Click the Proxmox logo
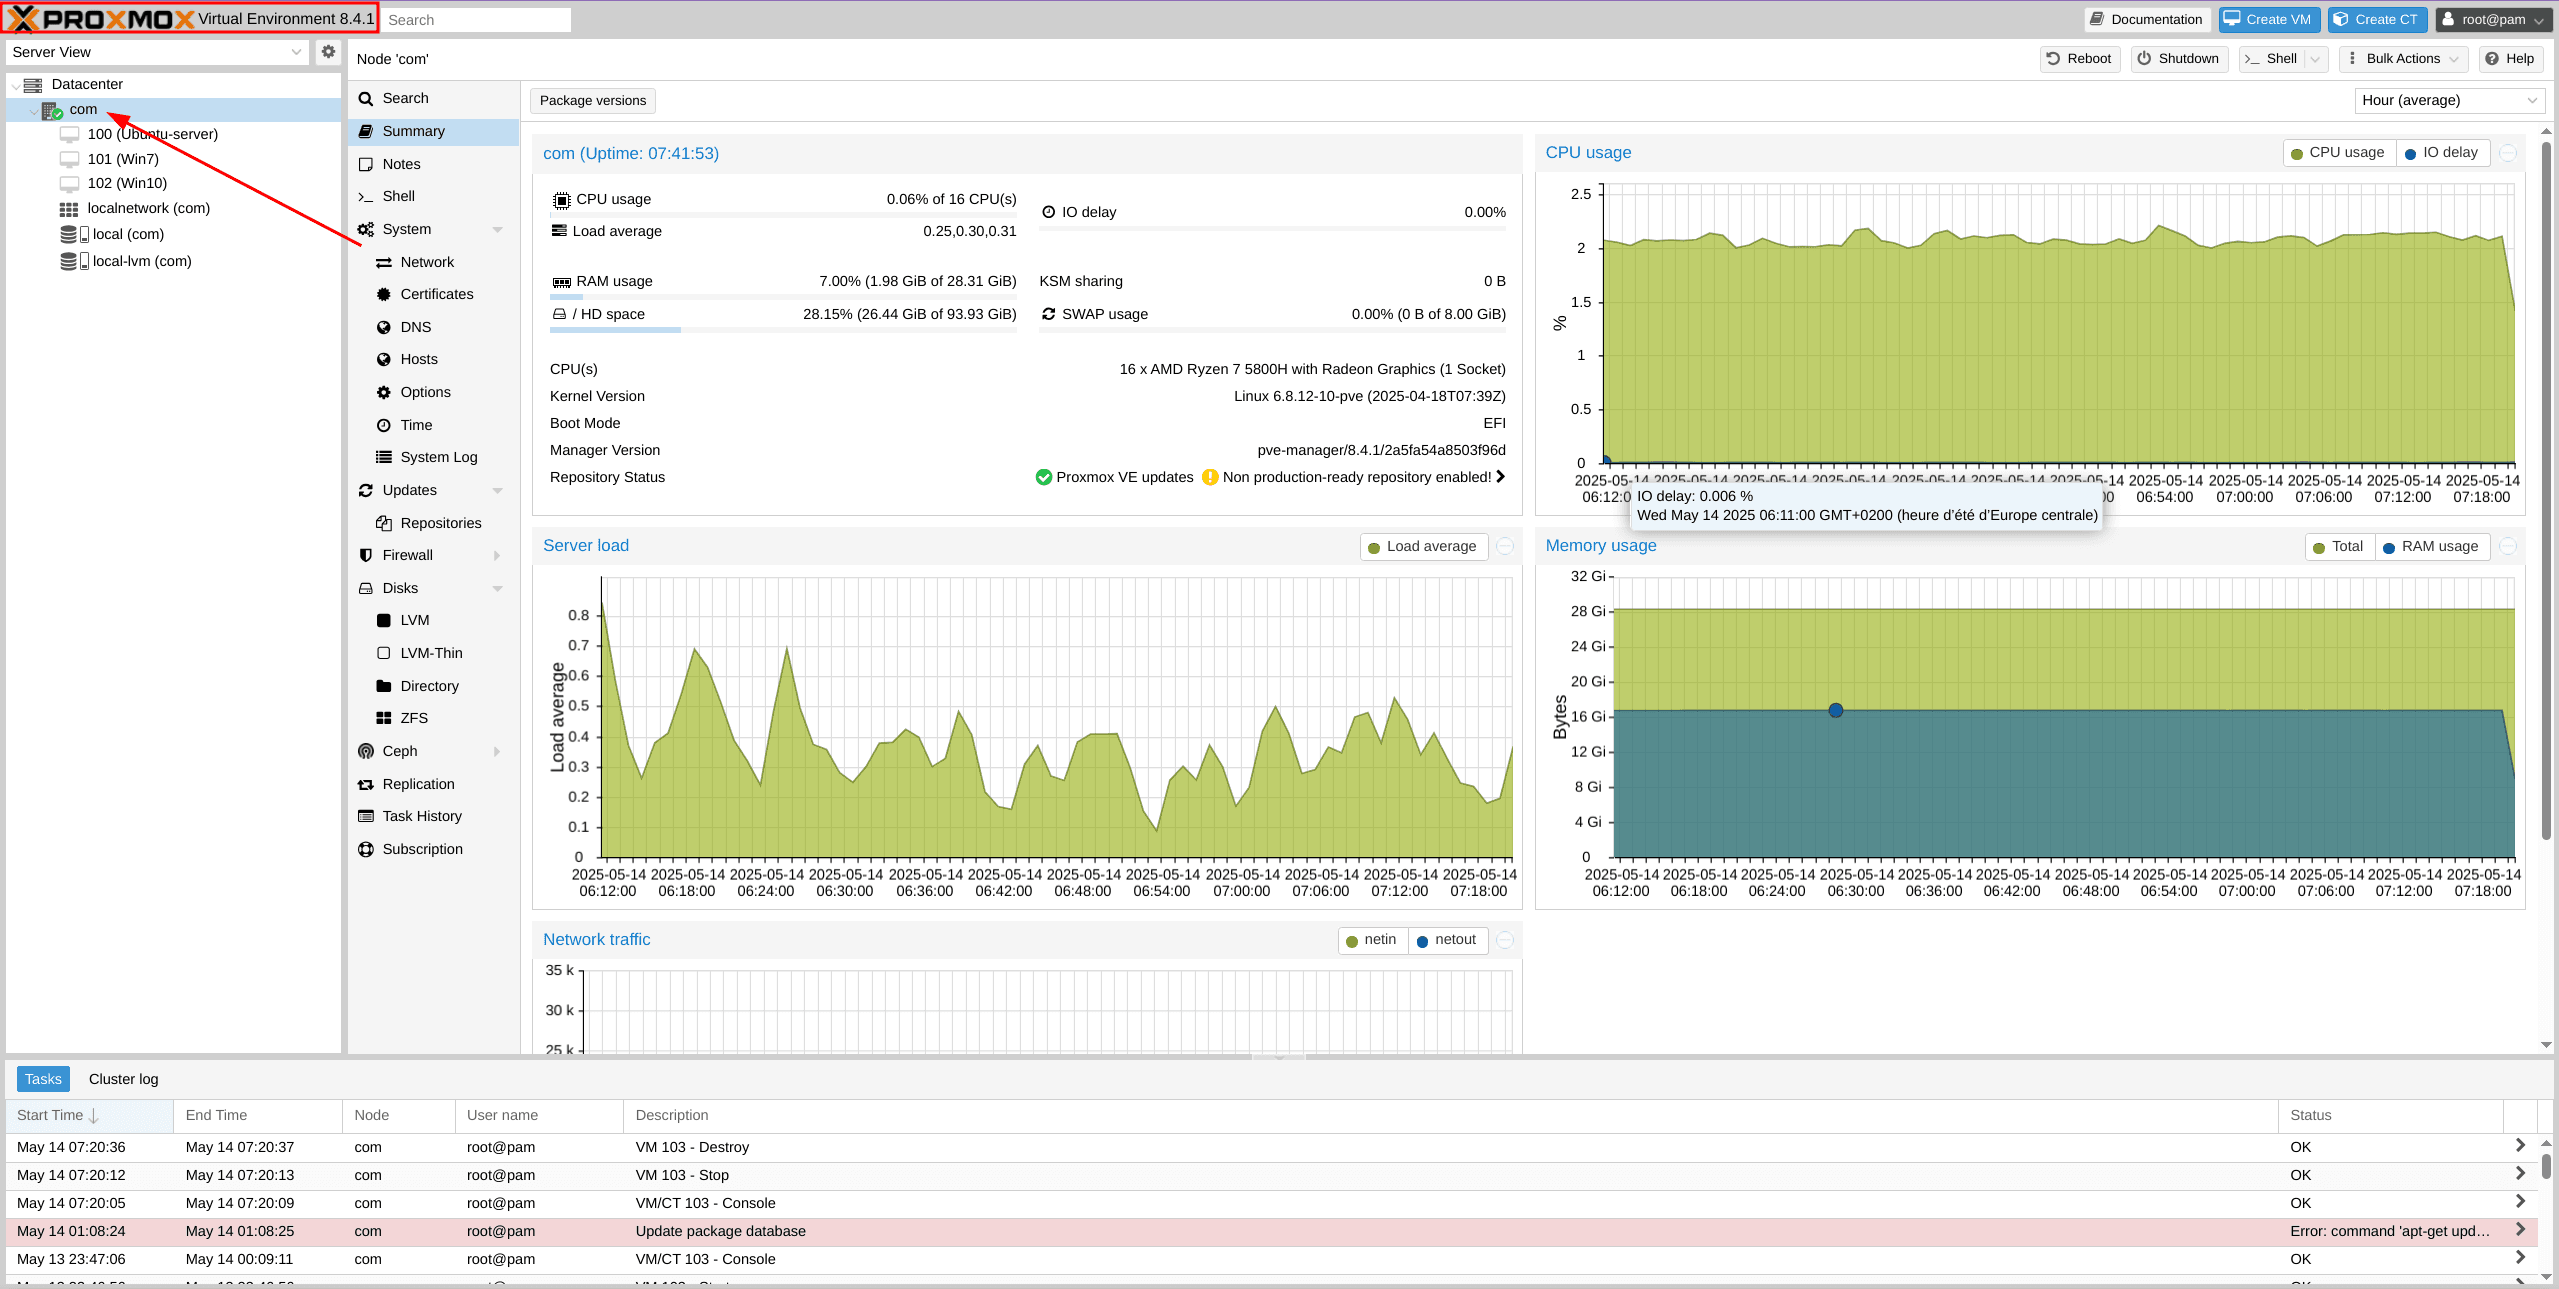 pyautogui.click(x=103, y=19)
